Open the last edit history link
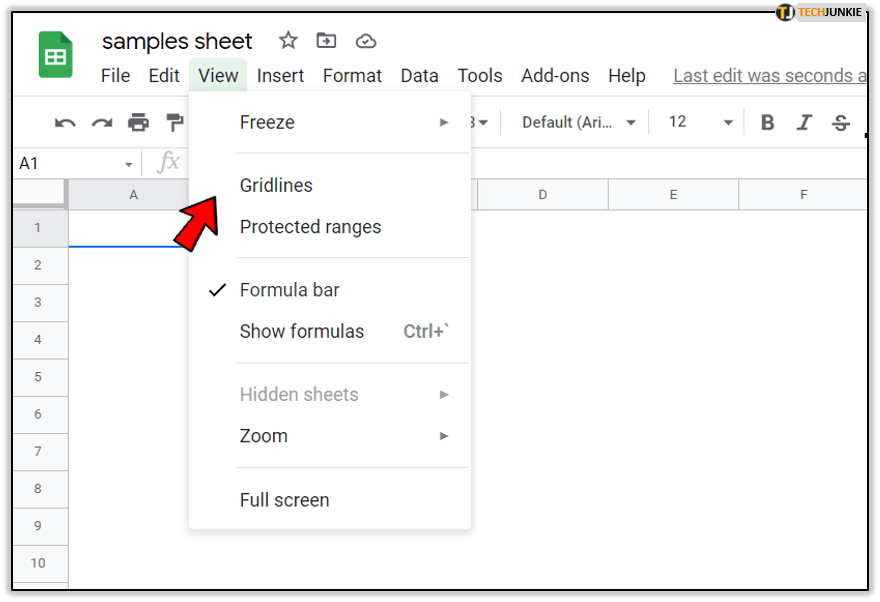This screenshot has height=602, width=880. point(769,76)
